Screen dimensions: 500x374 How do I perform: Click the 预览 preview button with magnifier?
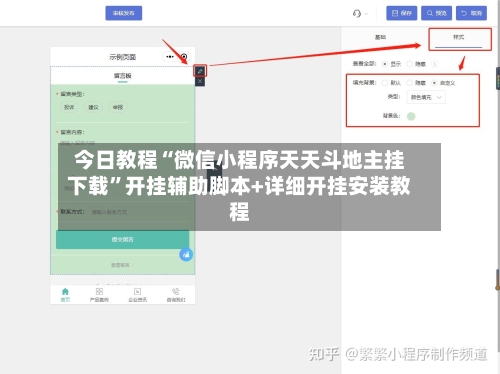click(x=436, y=13)
